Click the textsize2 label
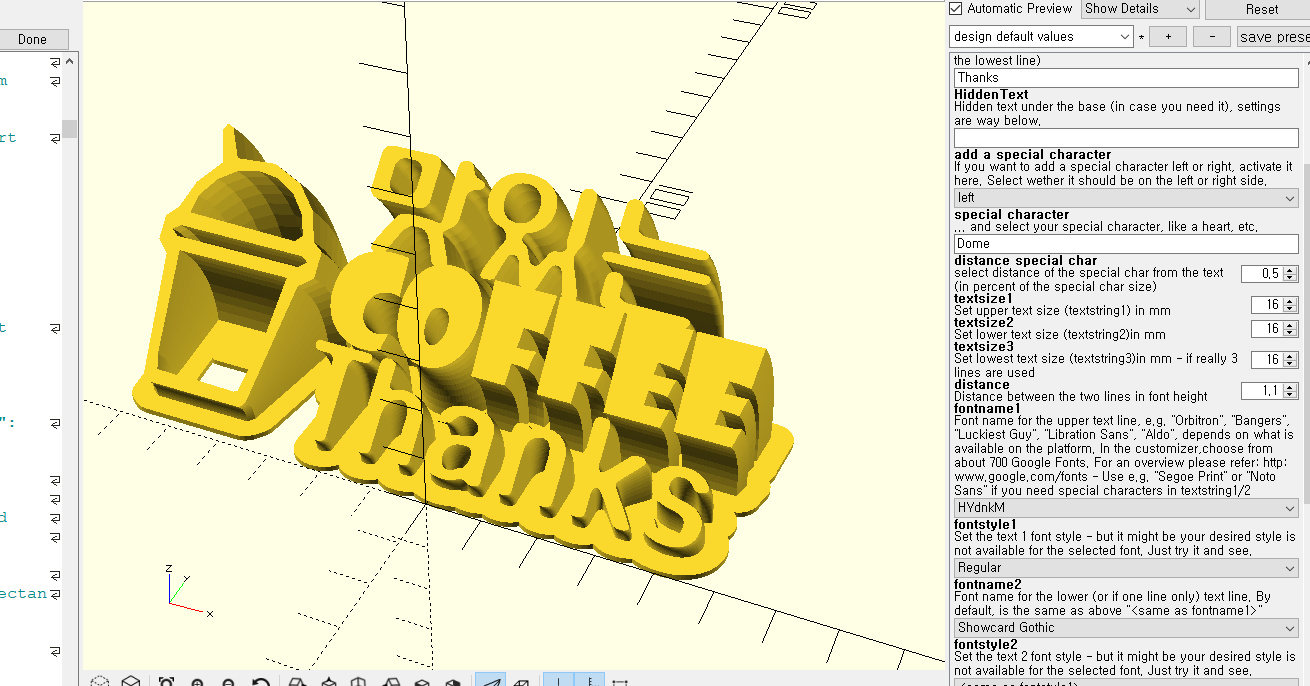 [983, 322]
